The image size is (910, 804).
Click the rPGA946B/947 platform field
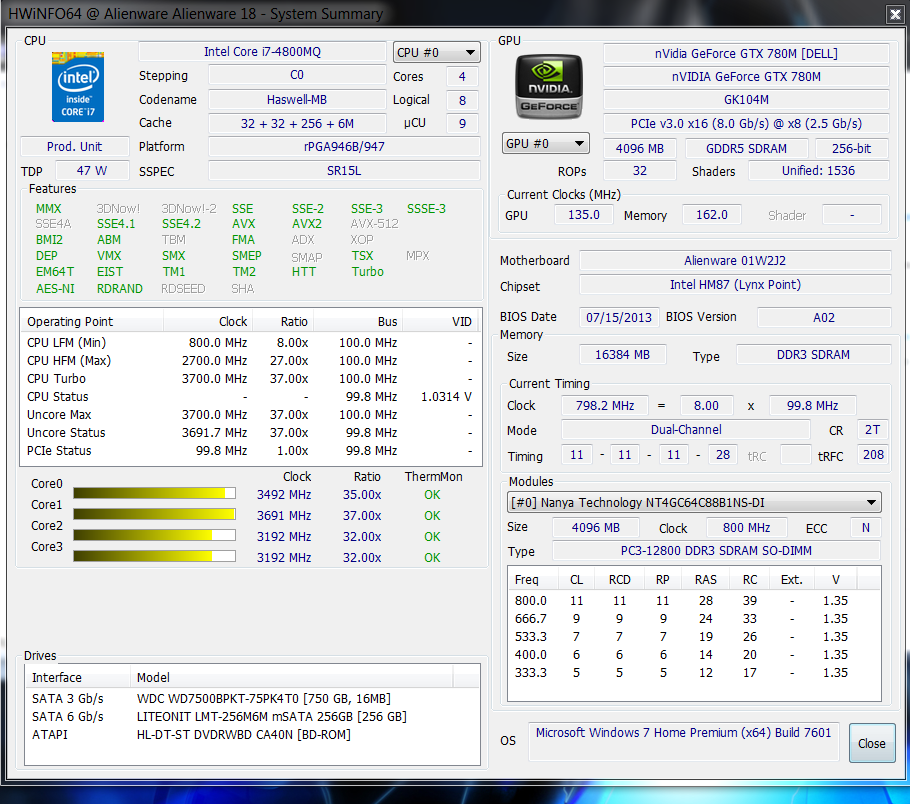coord(344,146)
